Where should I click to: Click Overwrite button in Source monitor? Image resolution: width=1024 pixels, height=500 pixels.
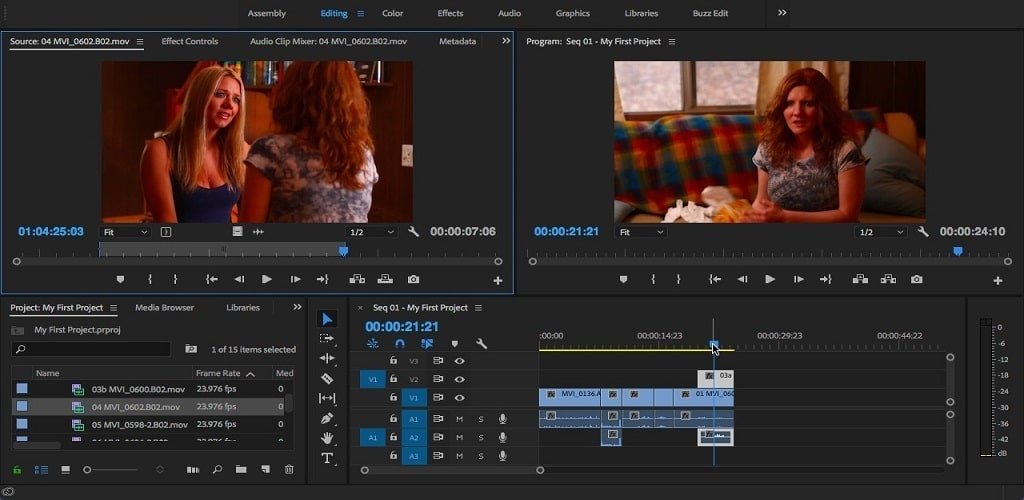385,279
